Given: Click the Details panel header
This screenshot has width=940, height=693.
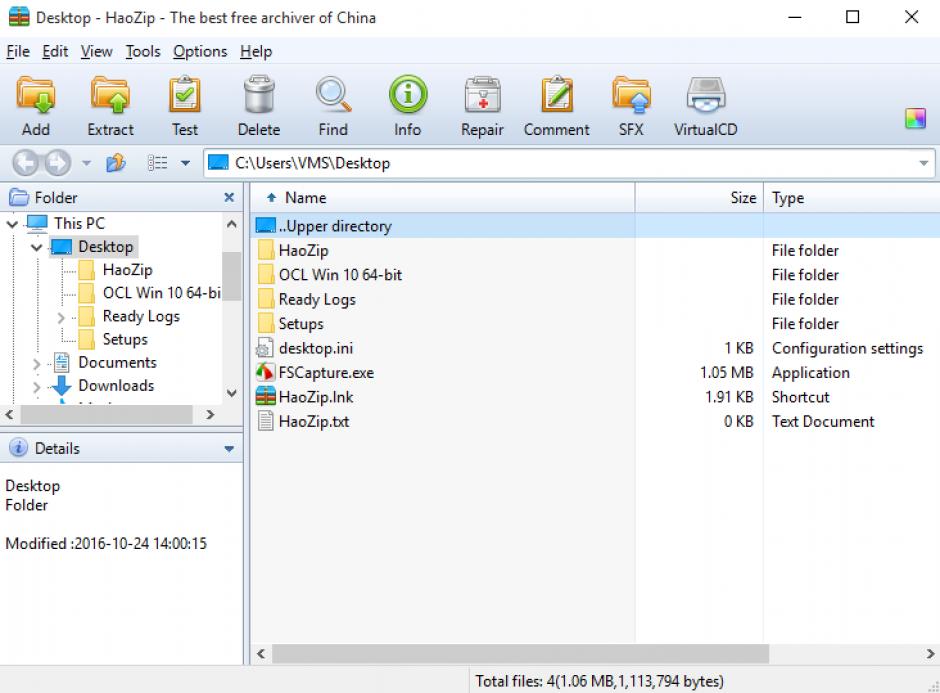Looking at the screenshot, I should tap(121, 448).
